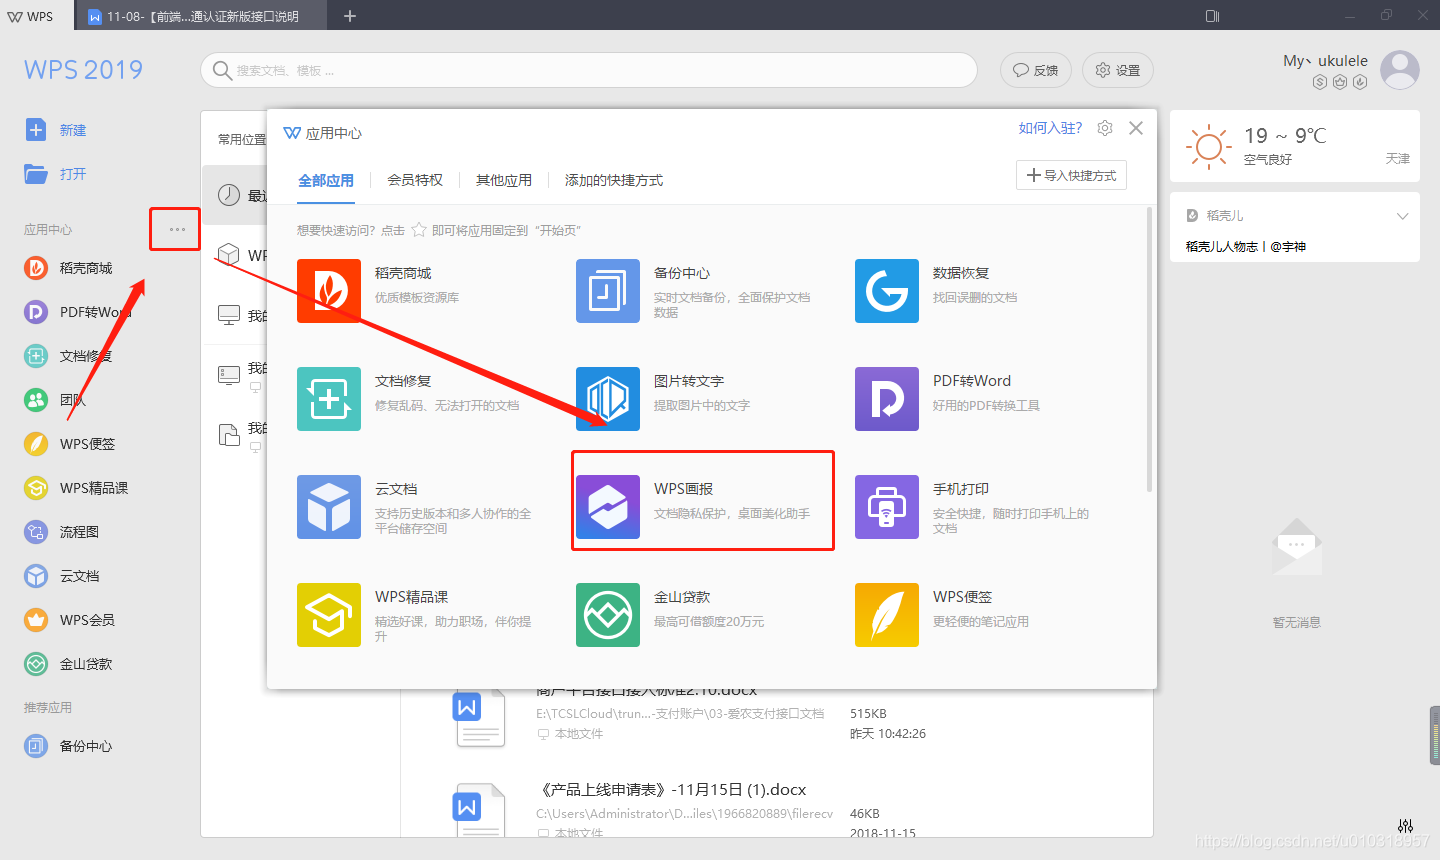Open 手机打印 app icon
1440x860 pixels.
(x=887, y=507)
